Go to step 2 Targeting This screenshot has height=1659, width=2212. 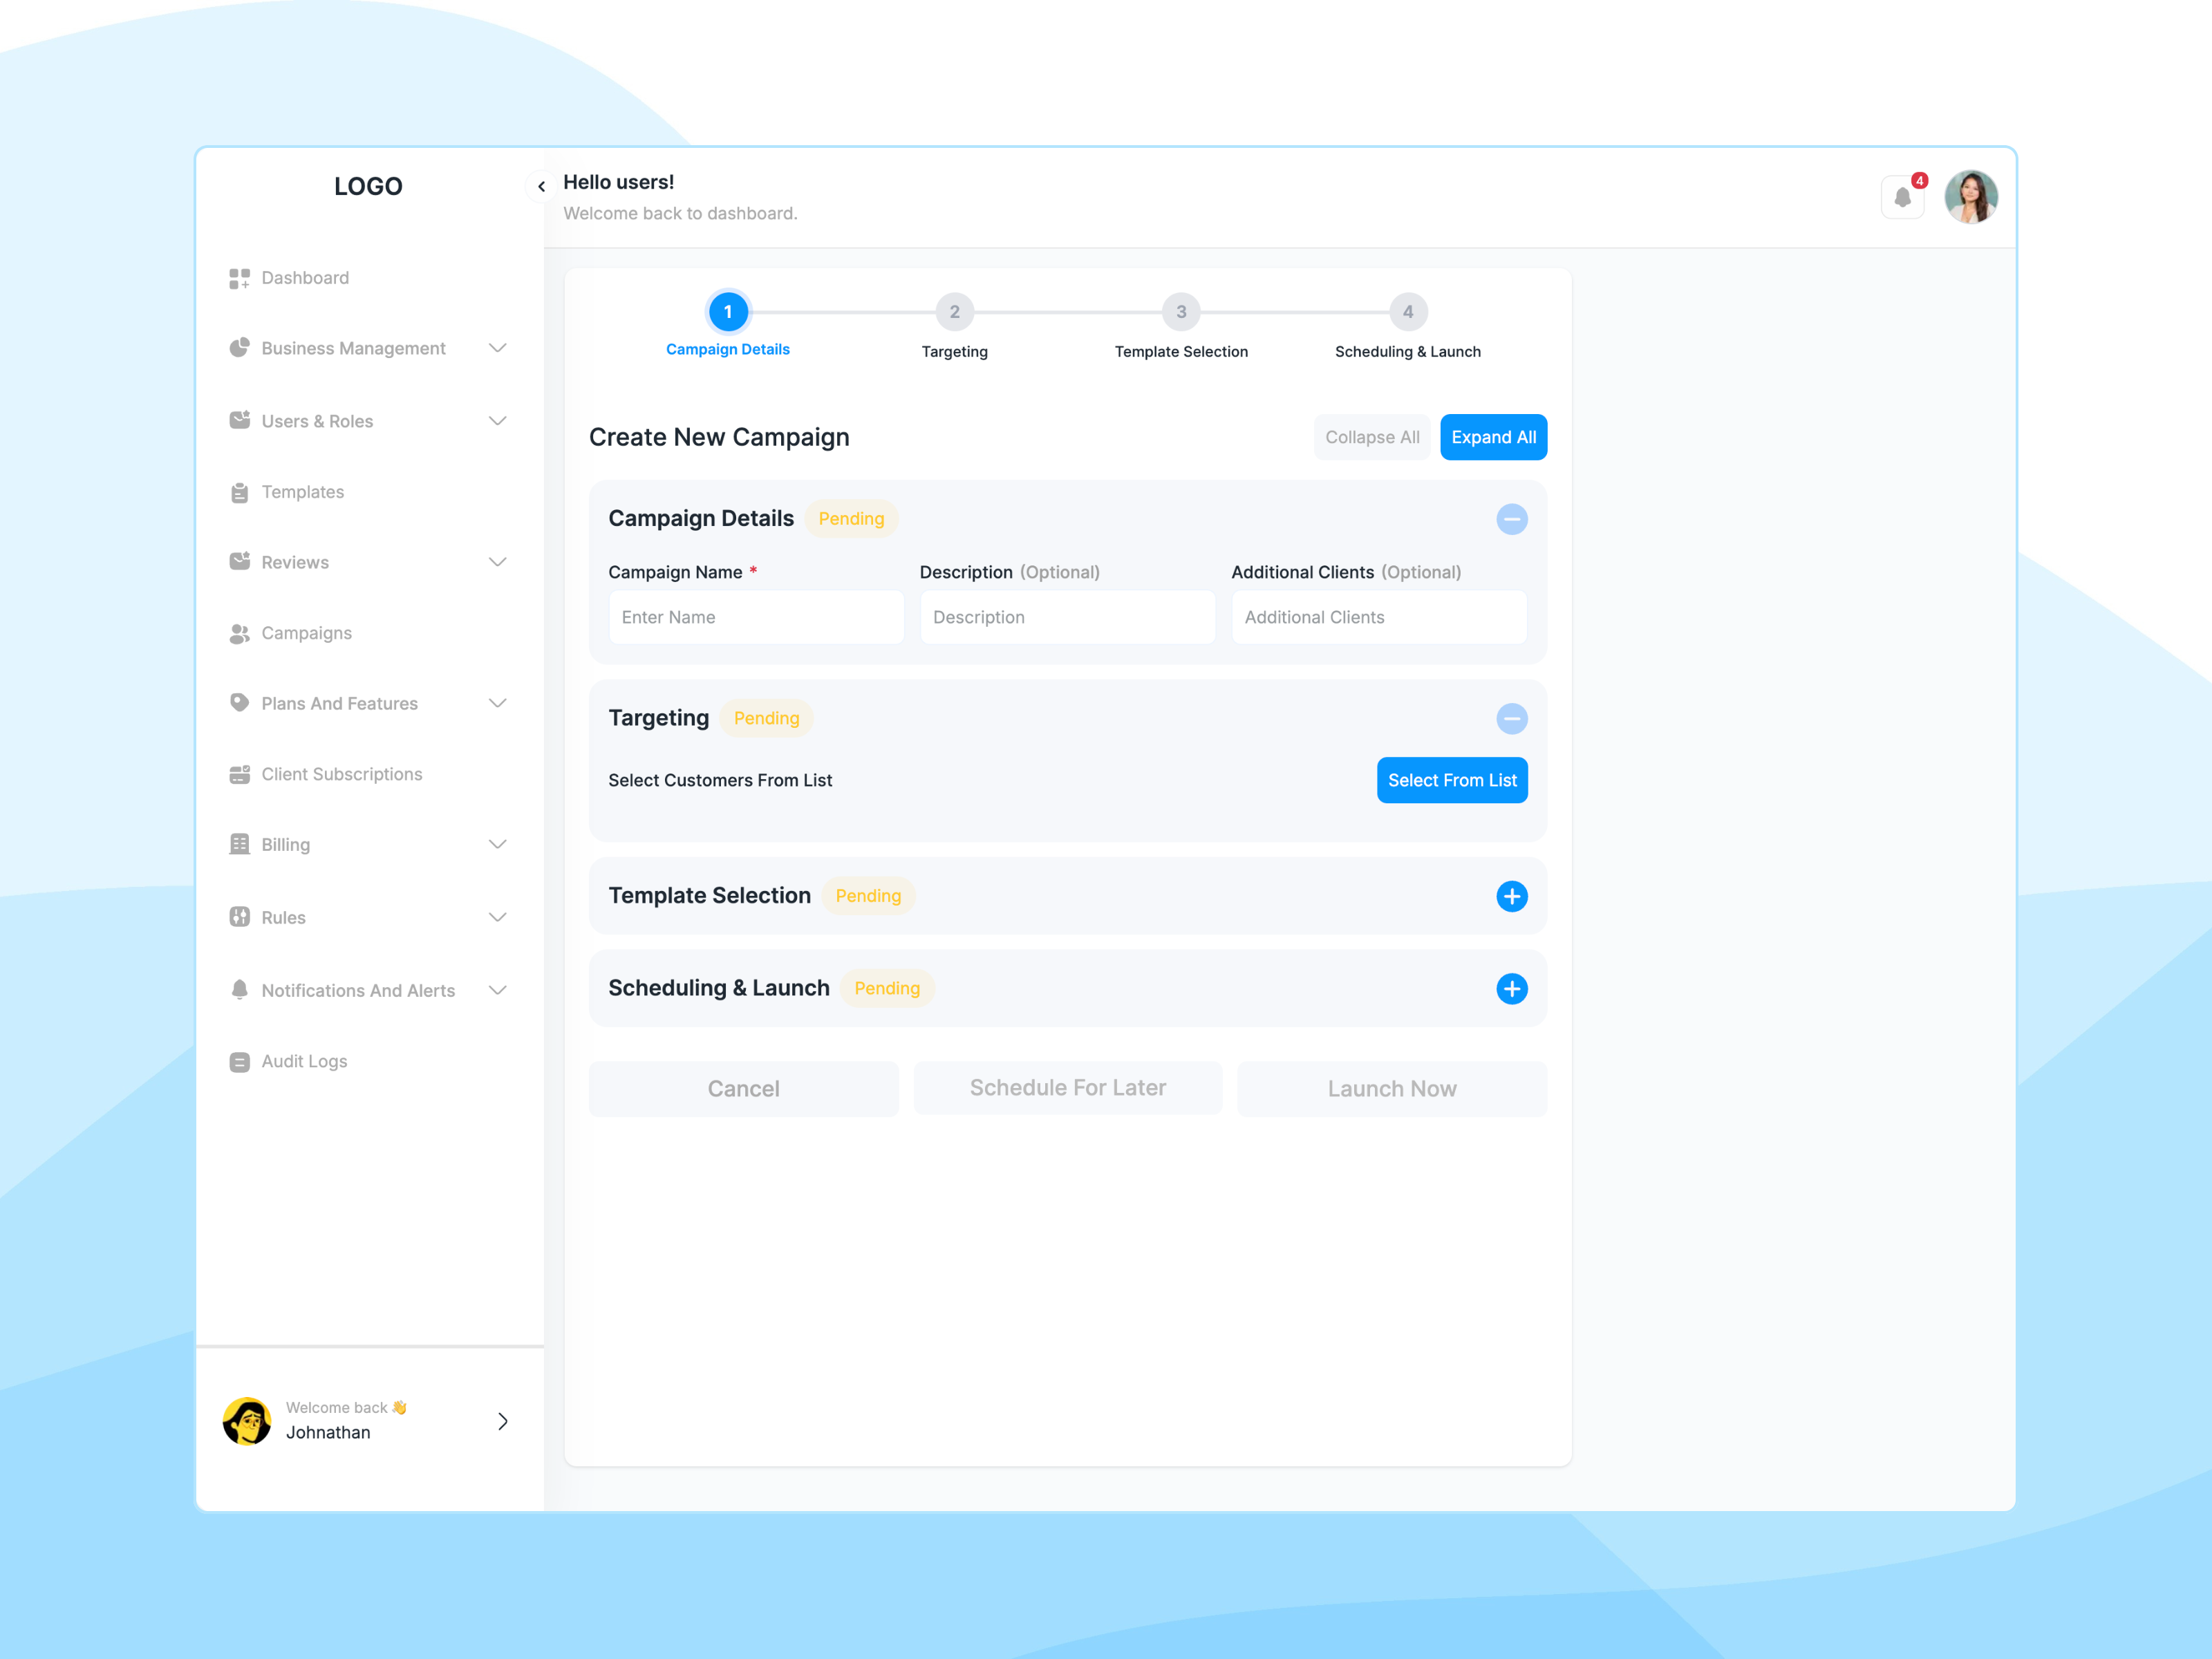coord(954,312)
